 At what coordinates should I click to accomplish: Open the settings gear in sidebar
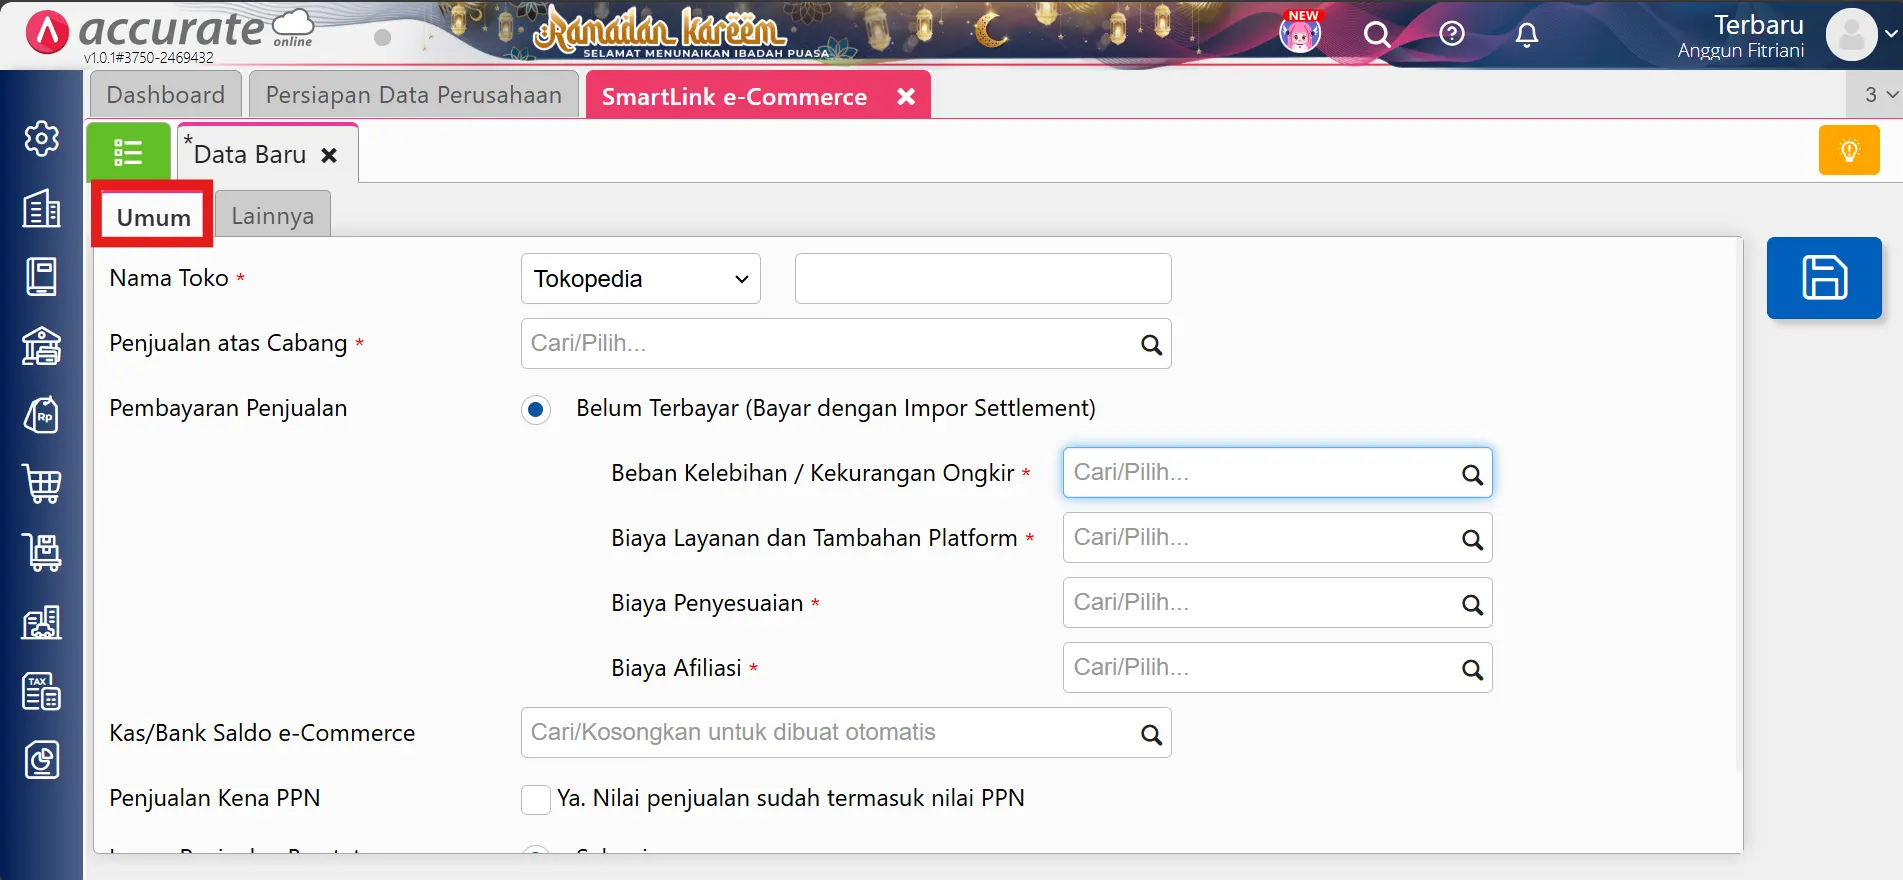41,139
